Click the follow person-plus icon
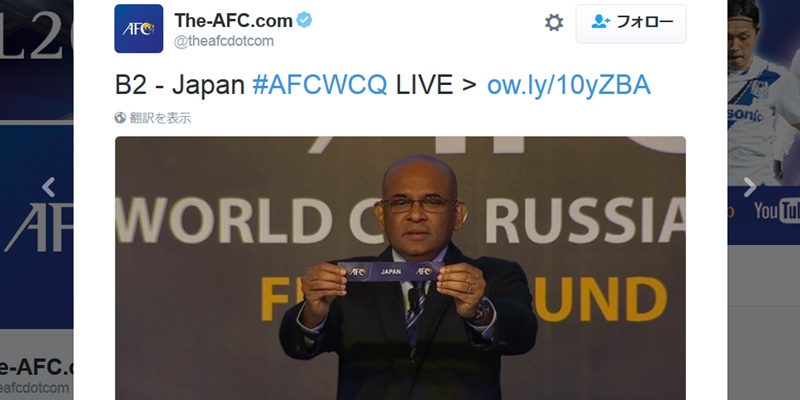 pos(601,21)
